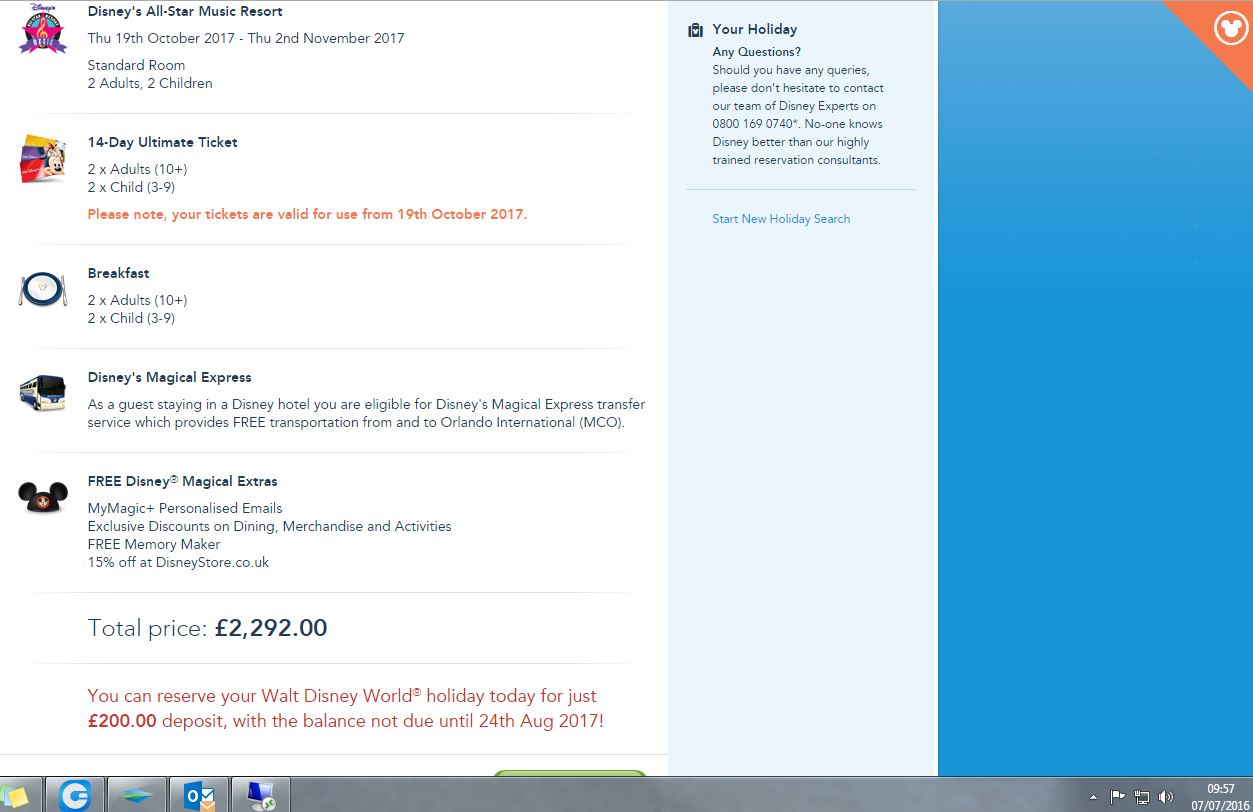Show hidden system tray icons
The height and width of the screenshot is (812, 1253).
pos(1093,797)
